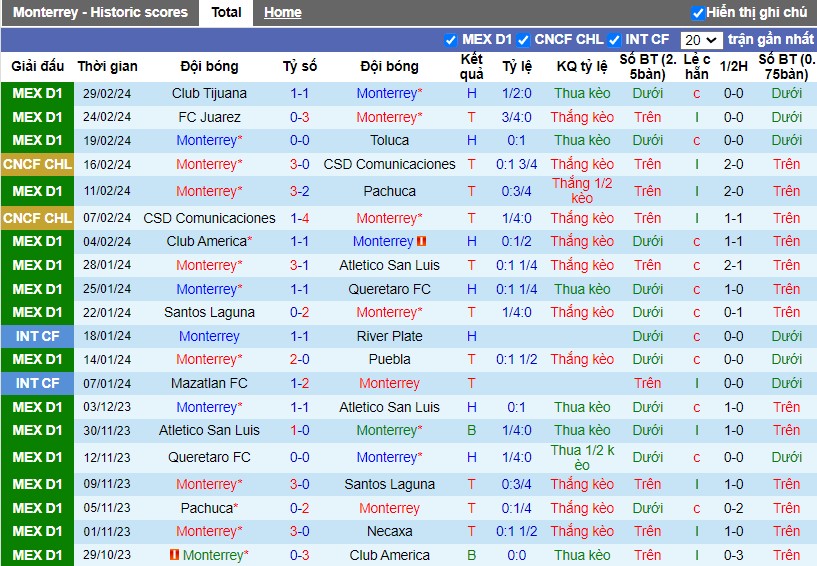This screenshot has height=566, width=817.
Task: Click Necaxa team name
Action: coord(389,531)
